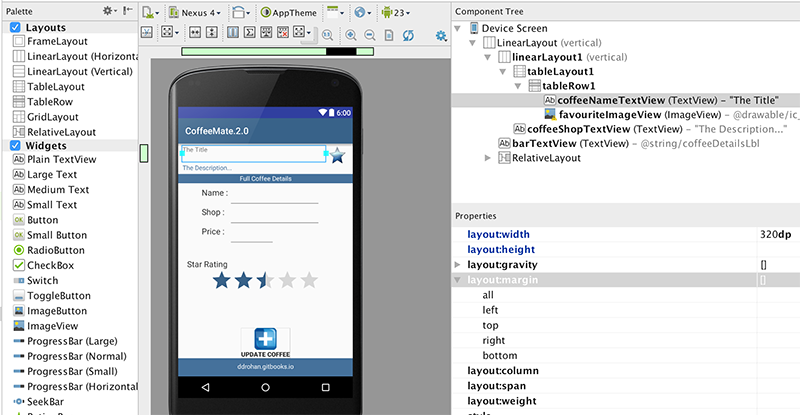Viewport: 800px width, 415px height.
Task: Select the layout:weight property row
Action: click(626, 401)
